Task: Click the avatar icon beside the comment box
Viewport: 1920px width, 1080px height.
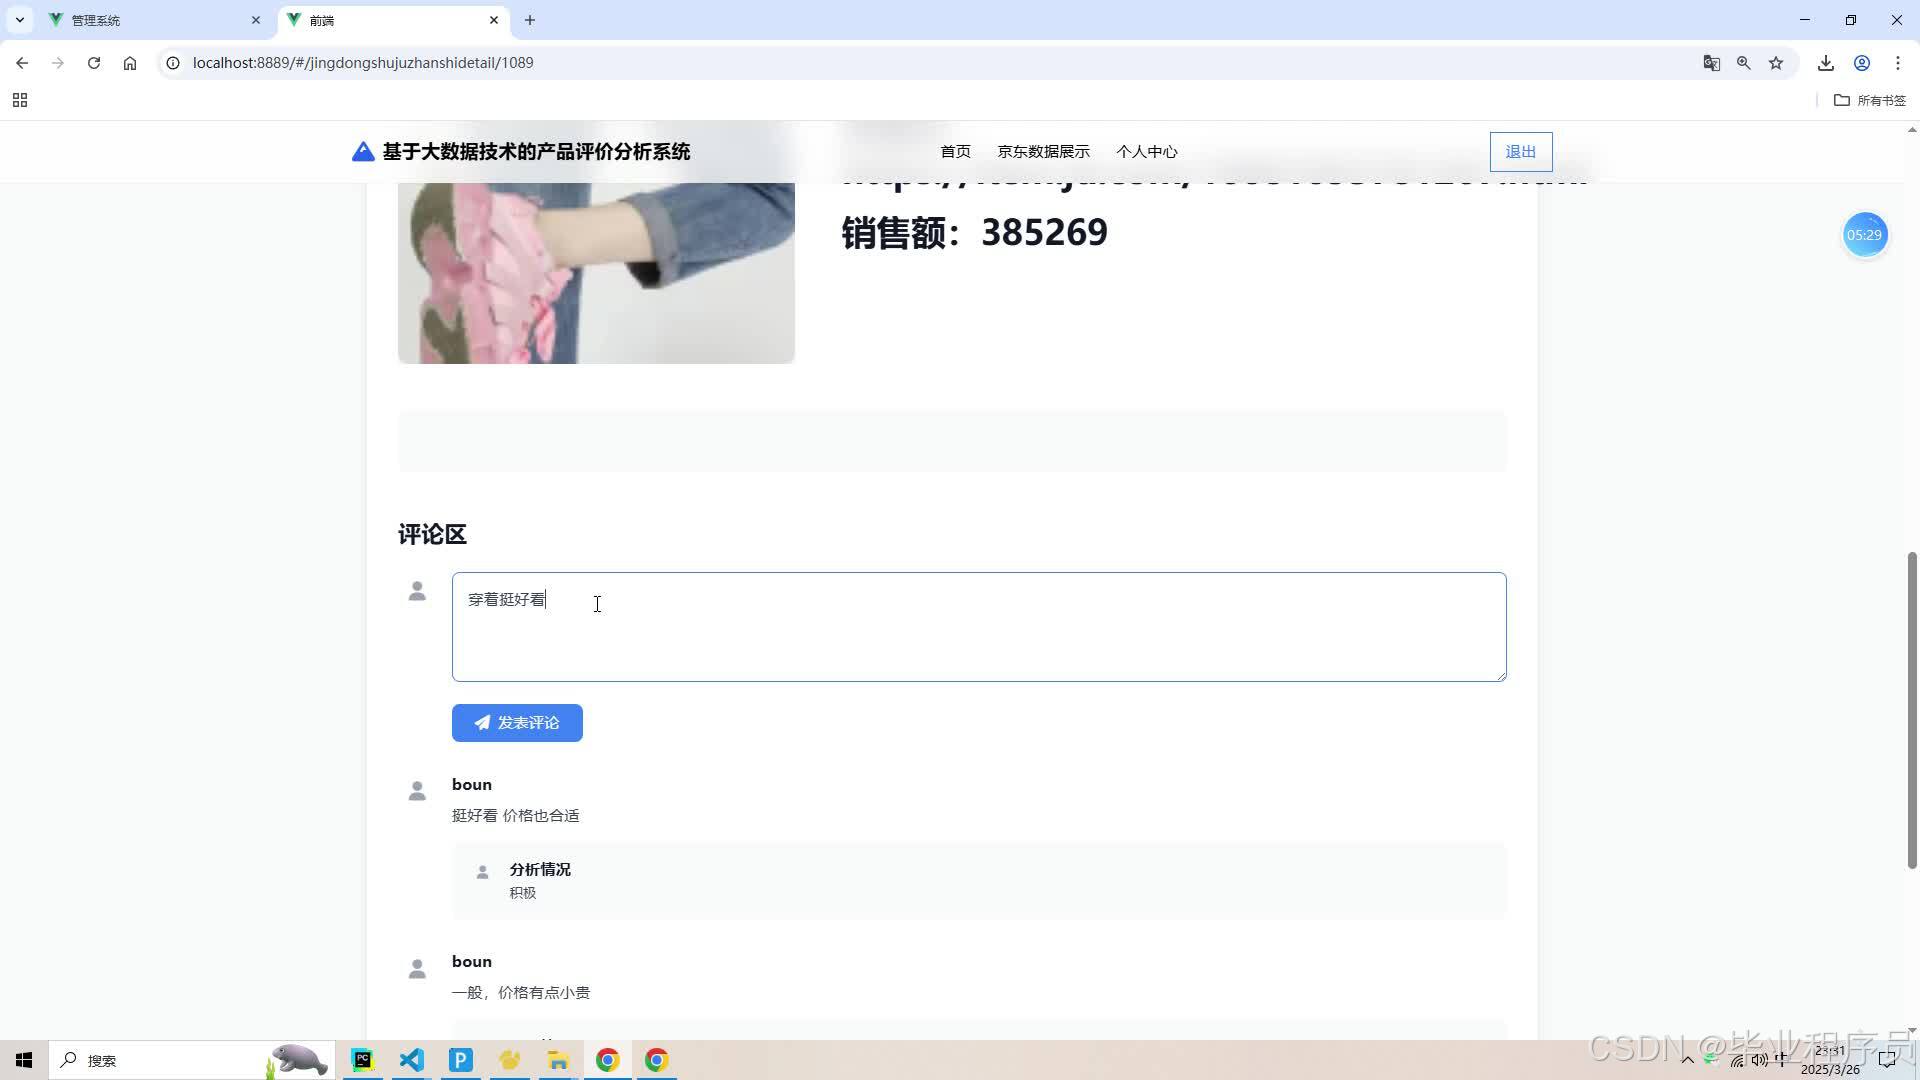Action: click(x=417, y=592)
